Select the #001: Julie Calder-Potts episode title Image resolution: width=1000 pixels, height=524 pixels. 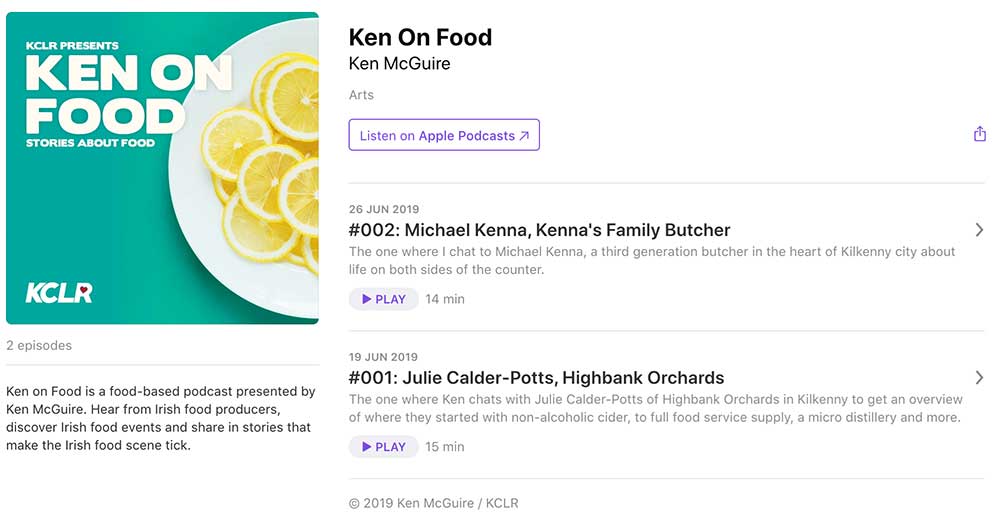pos(536,378)
